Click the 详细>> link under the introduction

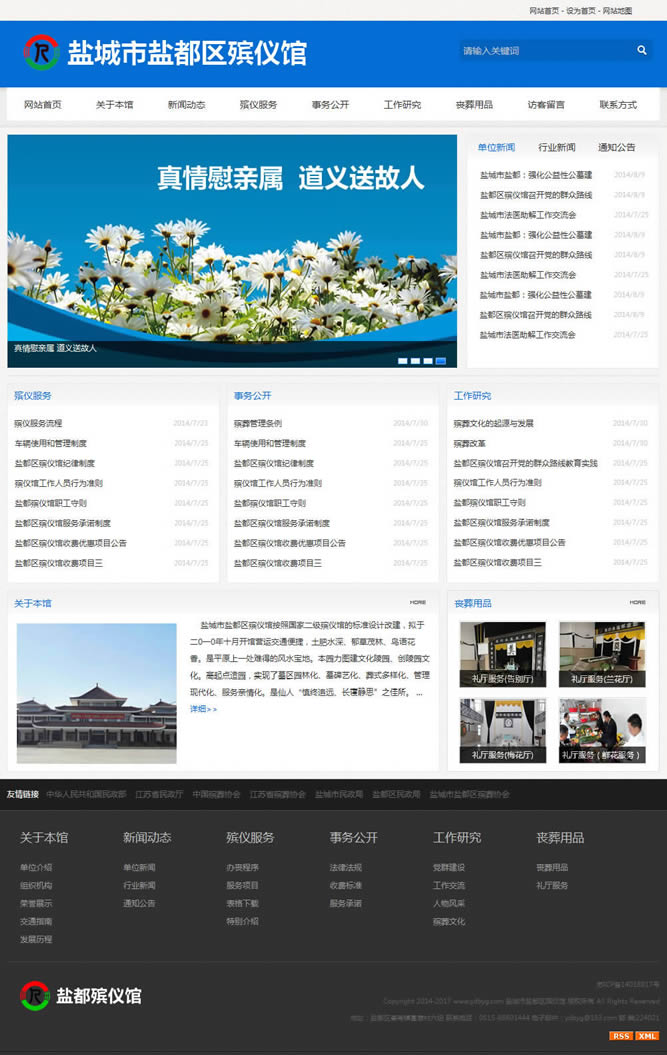pos(203,708)
